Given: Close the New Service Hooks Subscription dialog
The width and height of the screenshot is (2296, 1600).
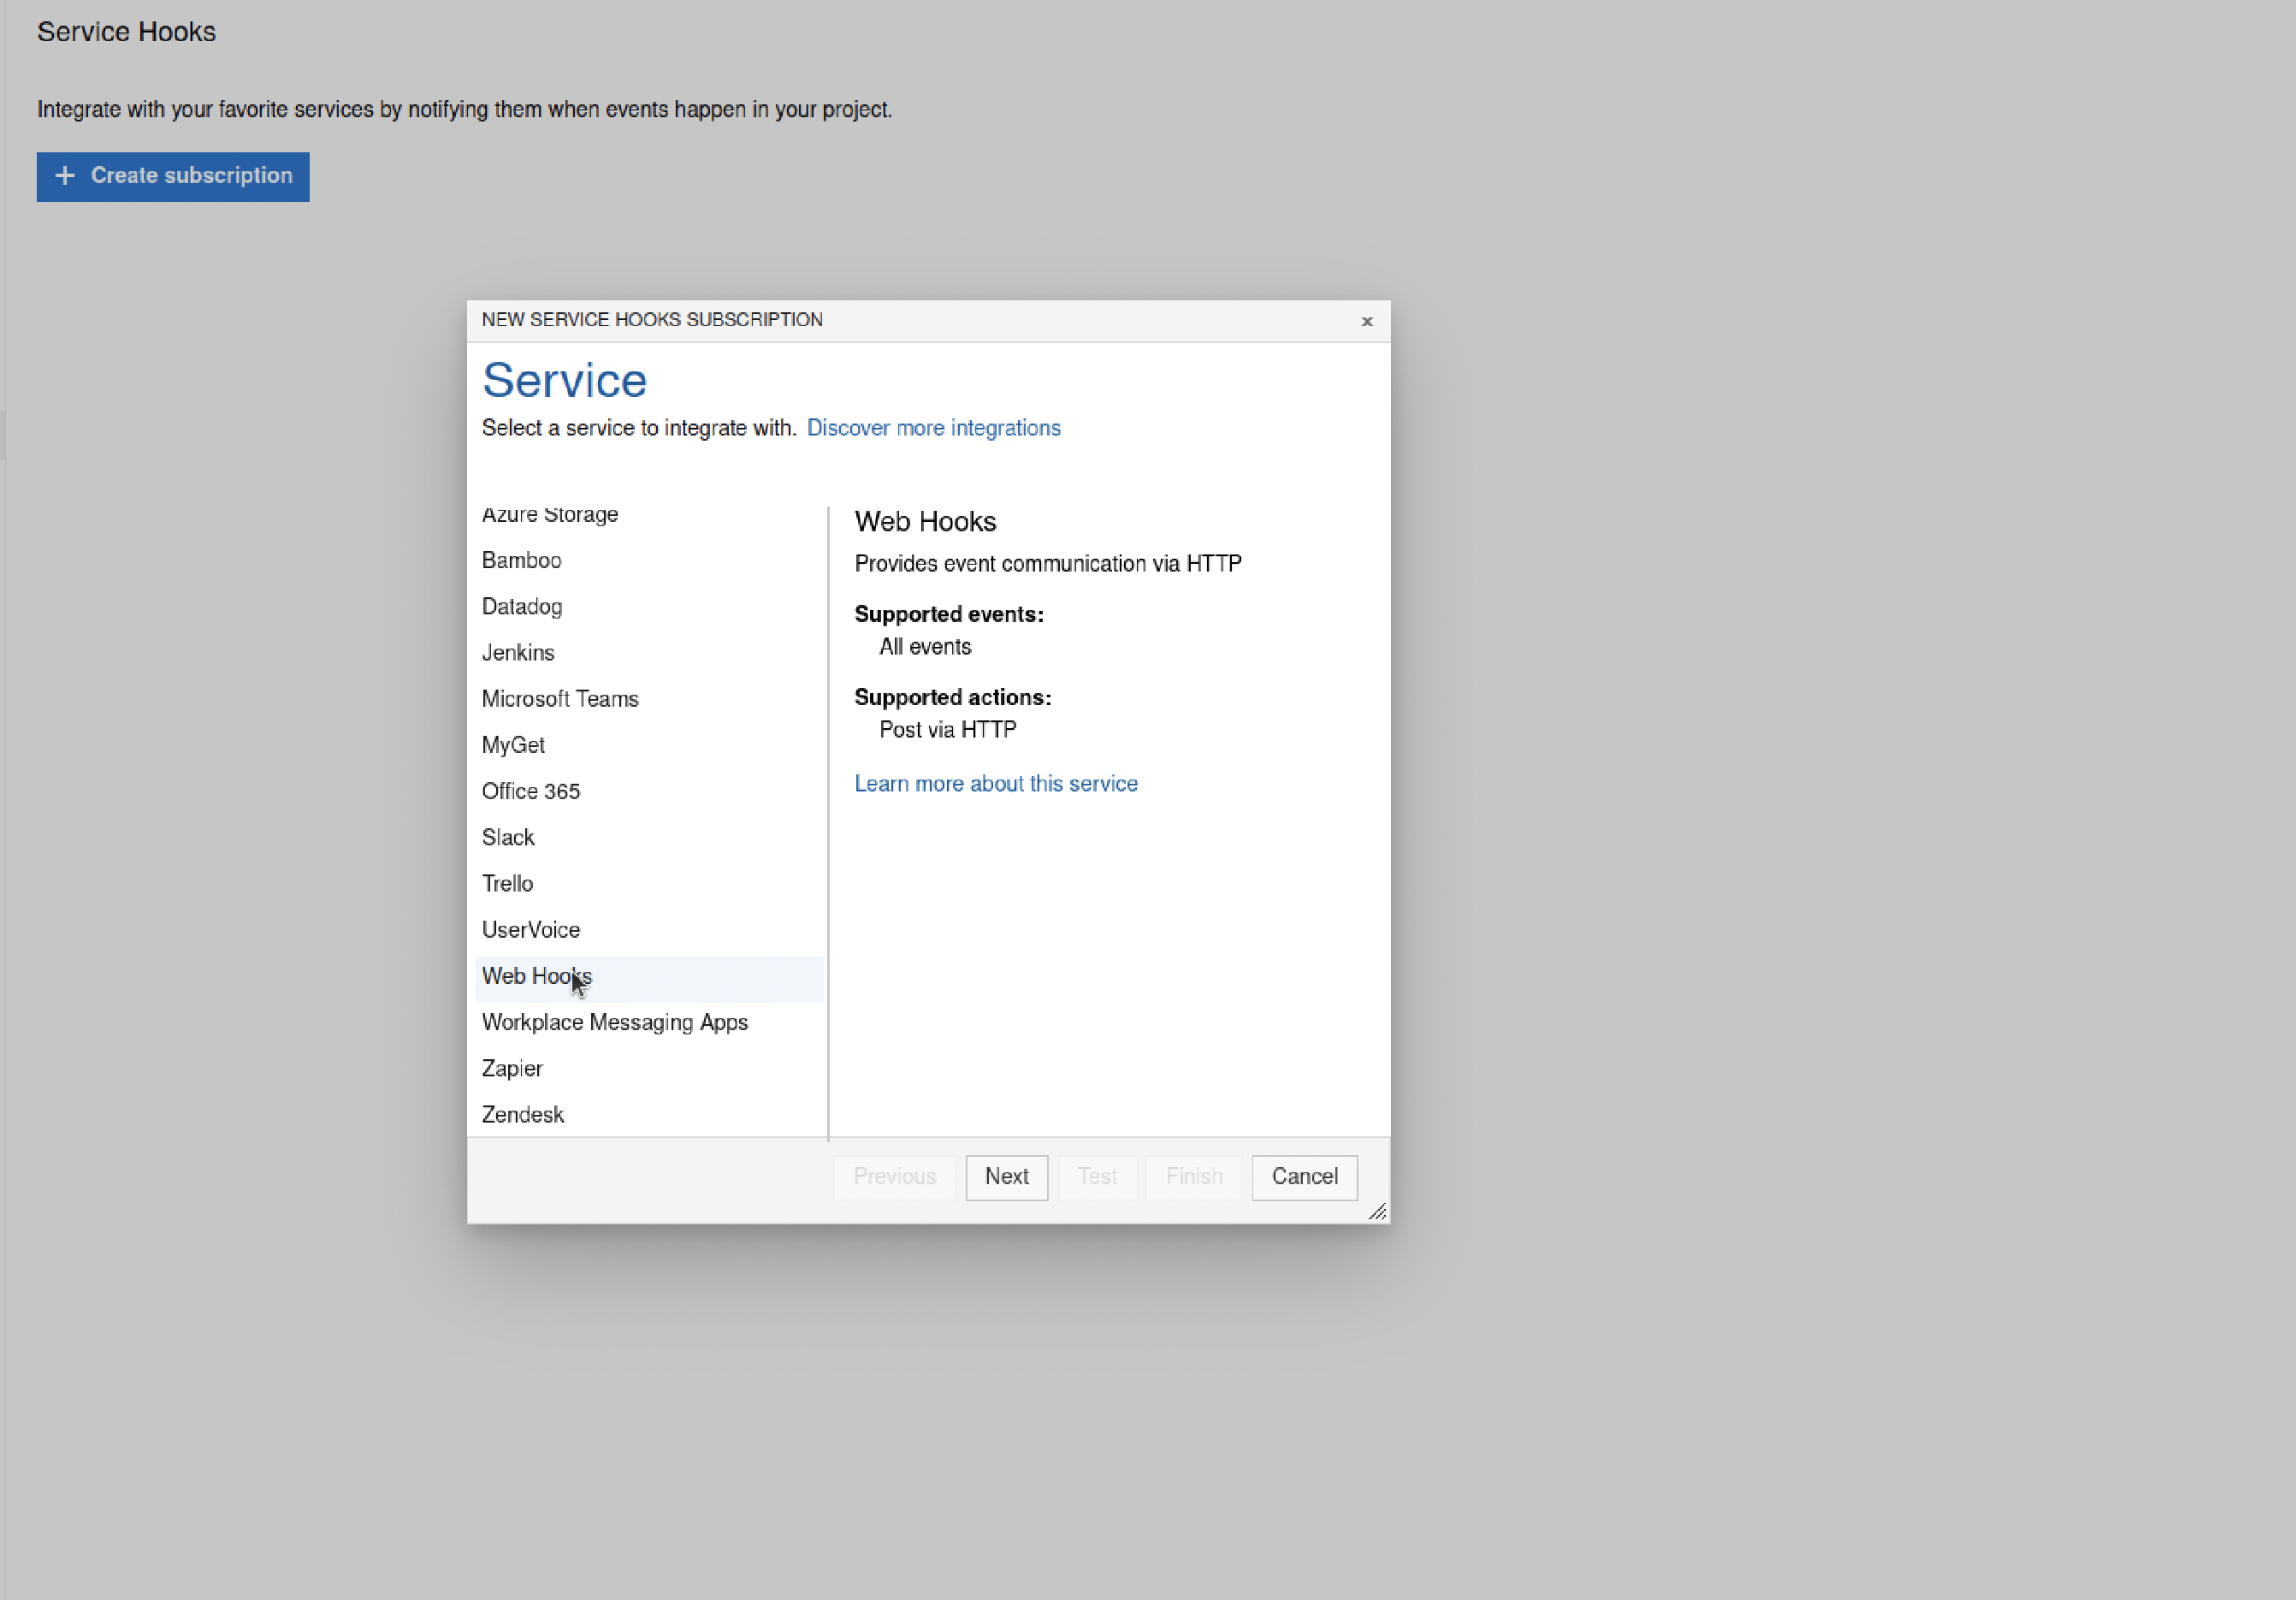Looking at the screenshot, I should [x=1366, y=321].
